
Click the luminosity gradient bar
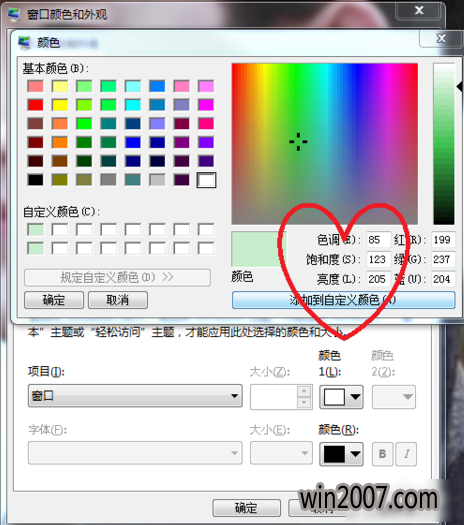coord(444,144)
